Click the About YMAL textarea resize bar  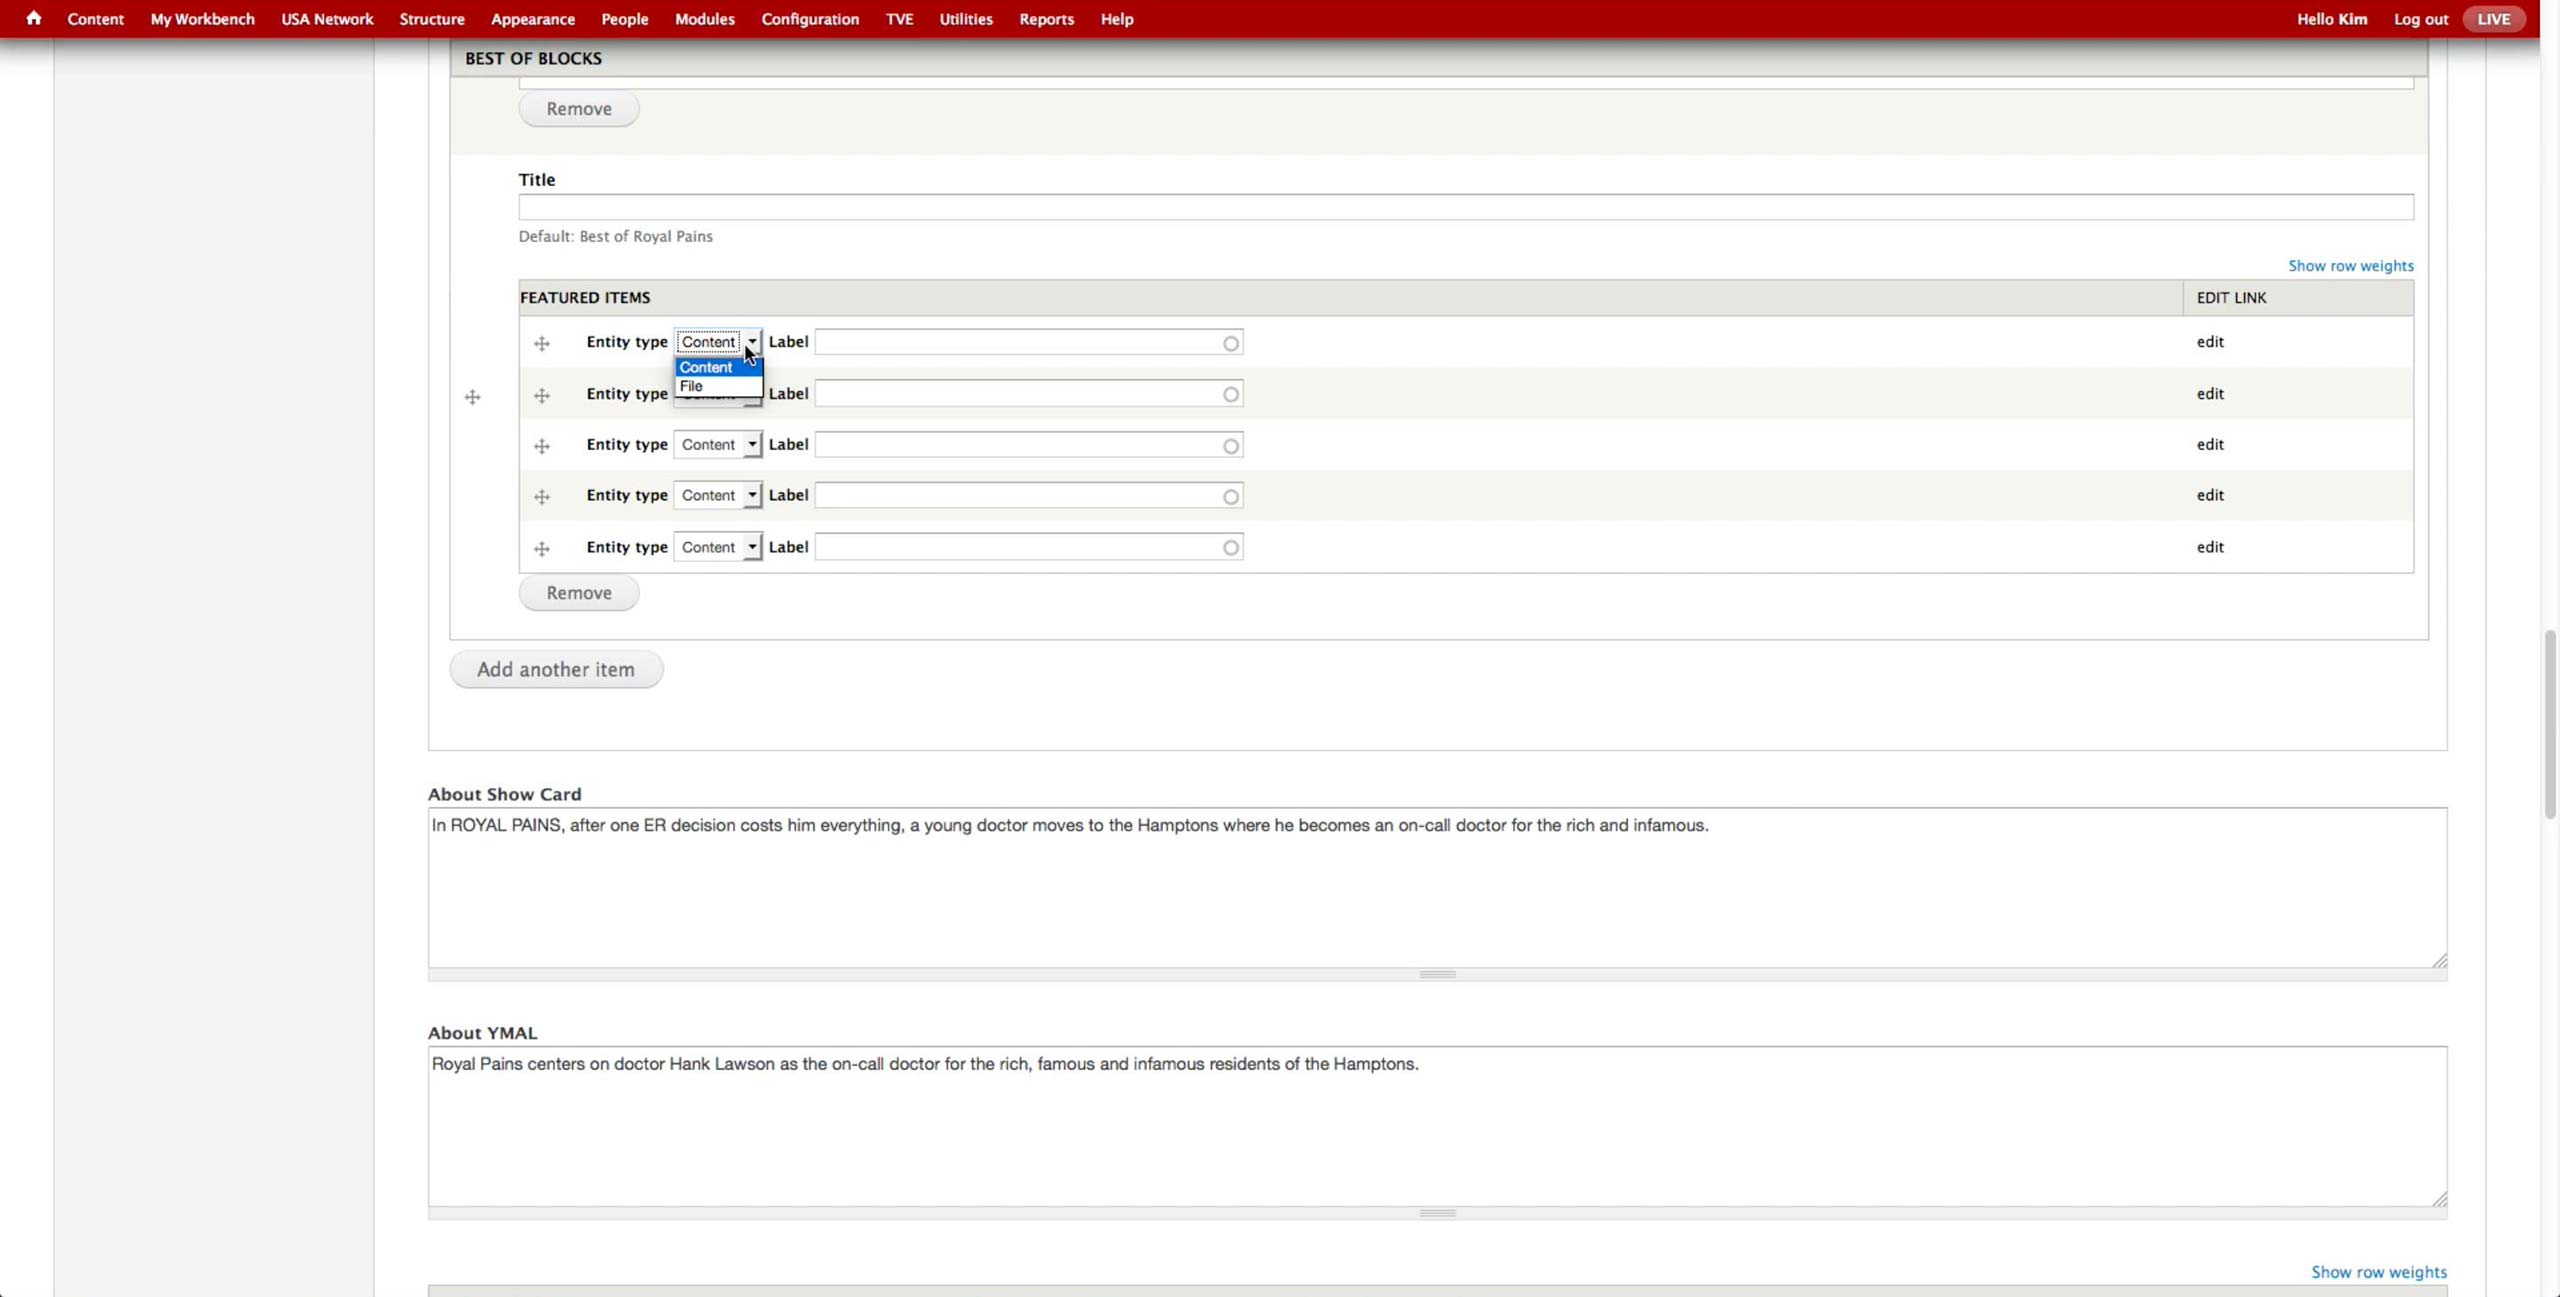pos(1437,1213)
